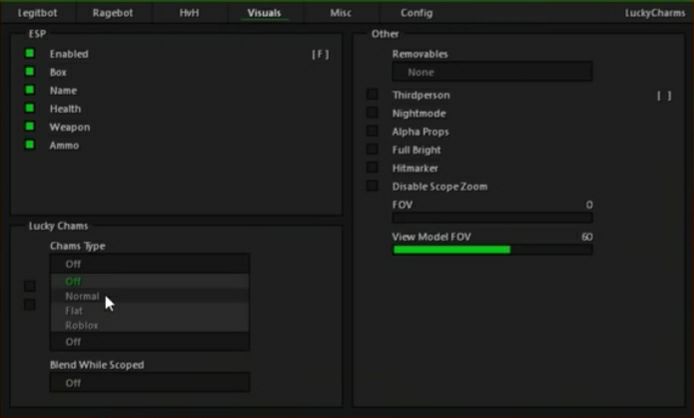Viewport: 694px width, 418px height.
Task: Click the FOV value 0
Action: click(589, 205)
